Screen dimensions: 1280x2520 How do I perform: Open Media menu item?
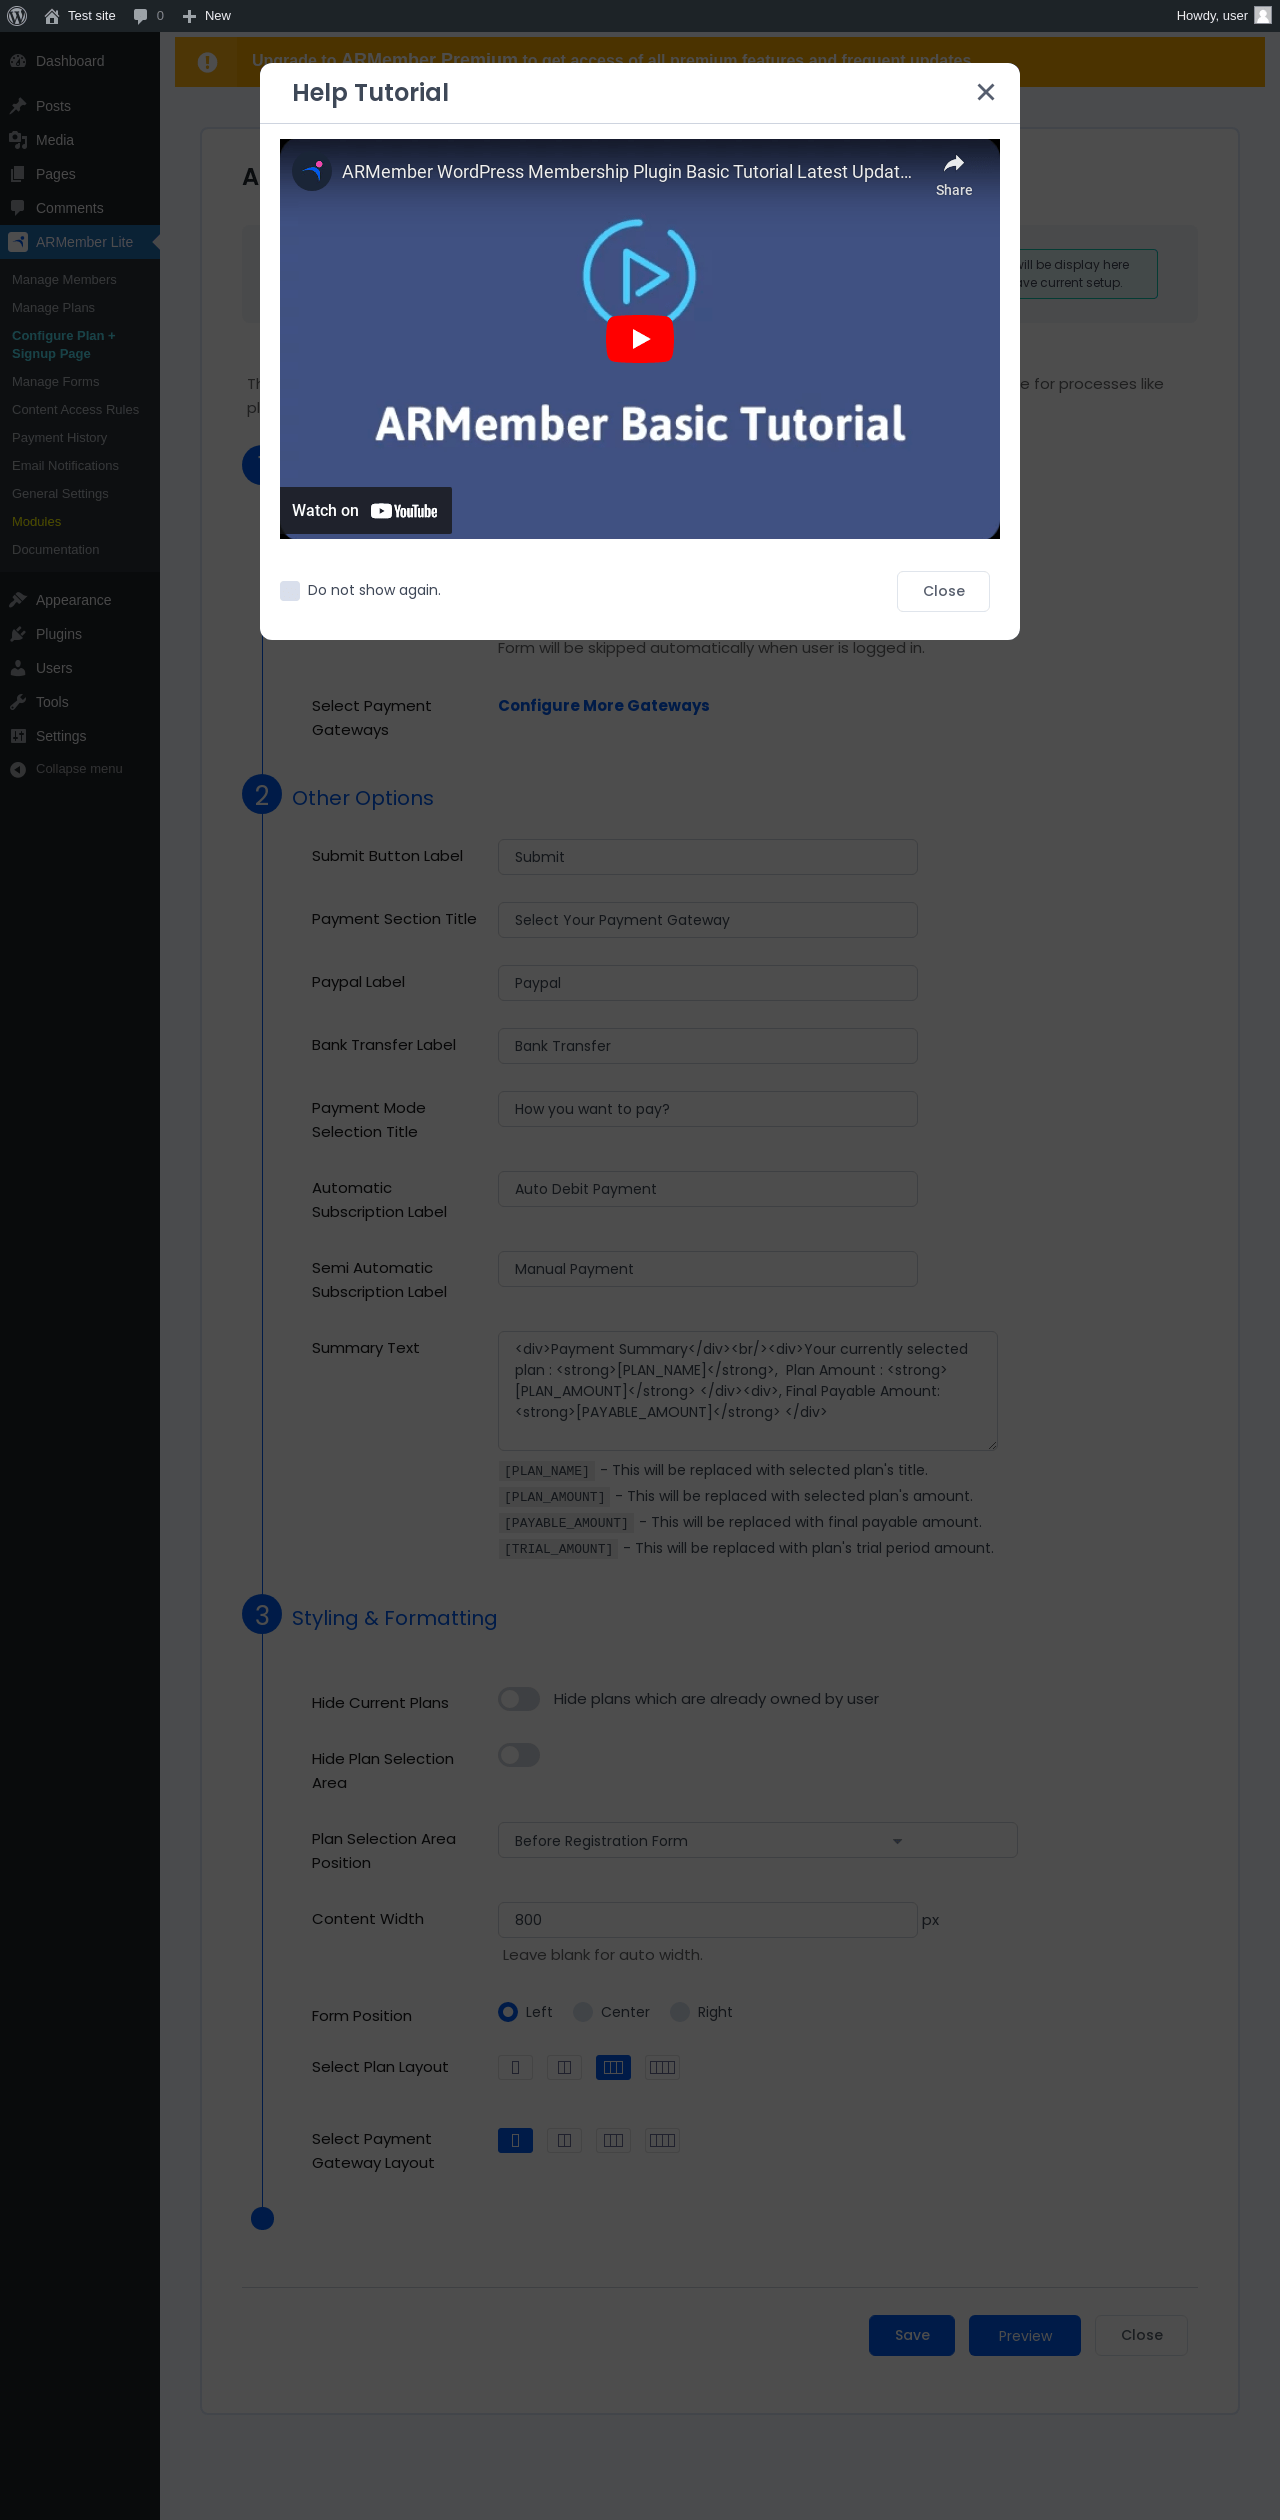pos(80,140)
